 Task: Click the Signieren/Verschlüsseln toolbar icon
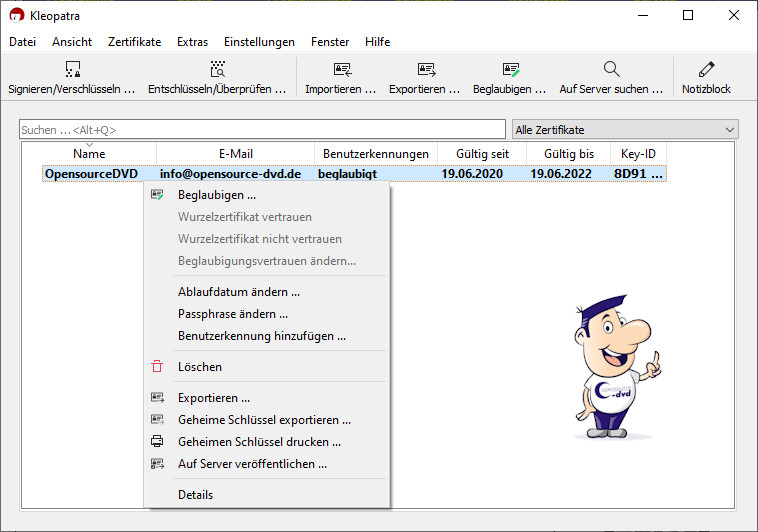coord(72,69)
